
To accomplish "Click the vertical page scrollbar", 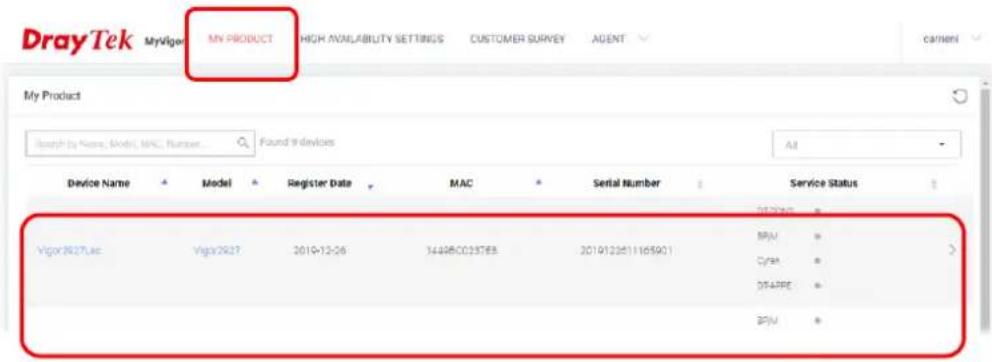I will tap(984, 209).
